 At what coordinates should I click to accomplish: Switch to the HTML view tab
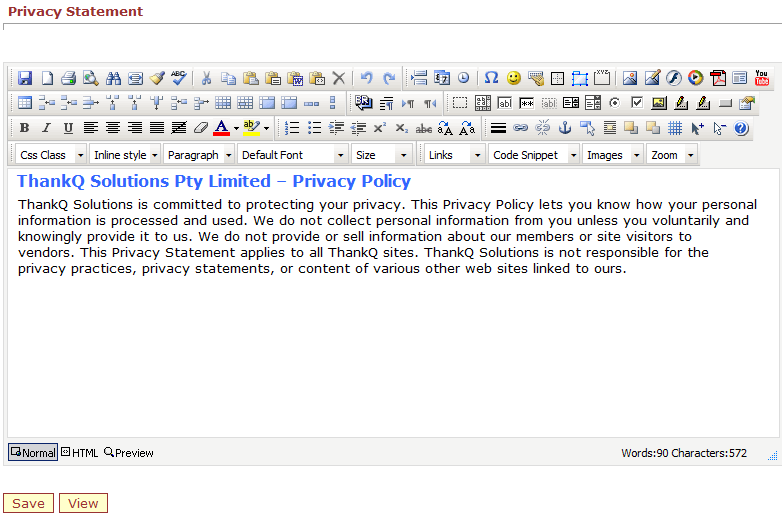80,453
